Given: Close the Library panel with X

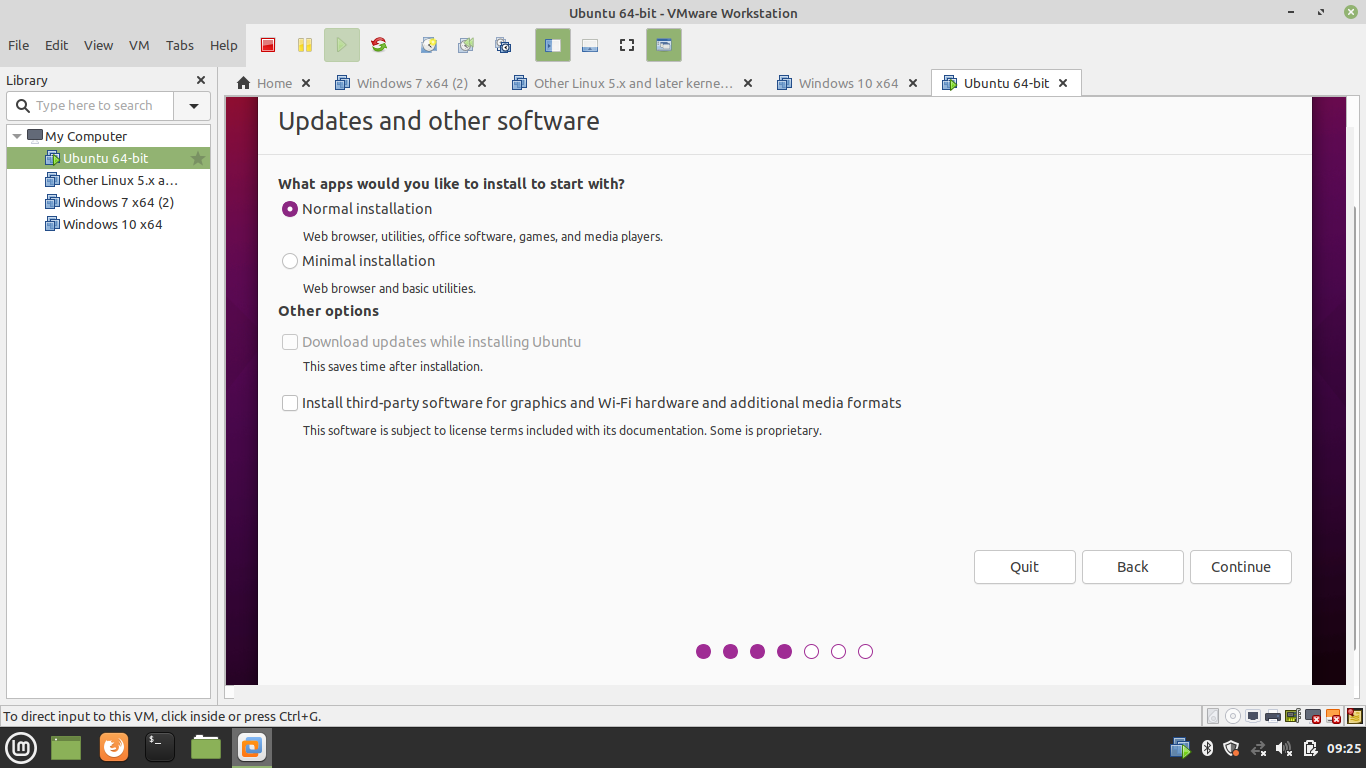Looking at the screenshot, I should click(x=201, y=80).
